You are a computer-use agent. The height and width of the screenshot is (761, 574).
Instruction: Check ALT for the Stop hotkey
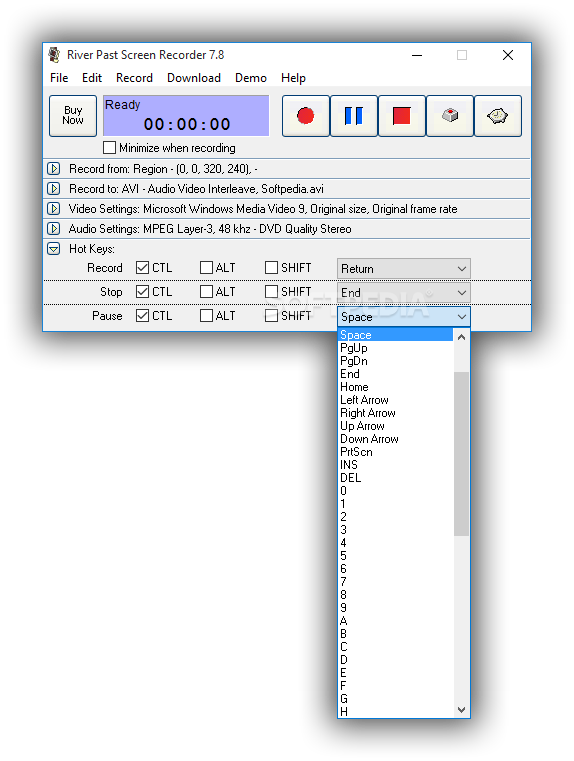tap(206, 292)
